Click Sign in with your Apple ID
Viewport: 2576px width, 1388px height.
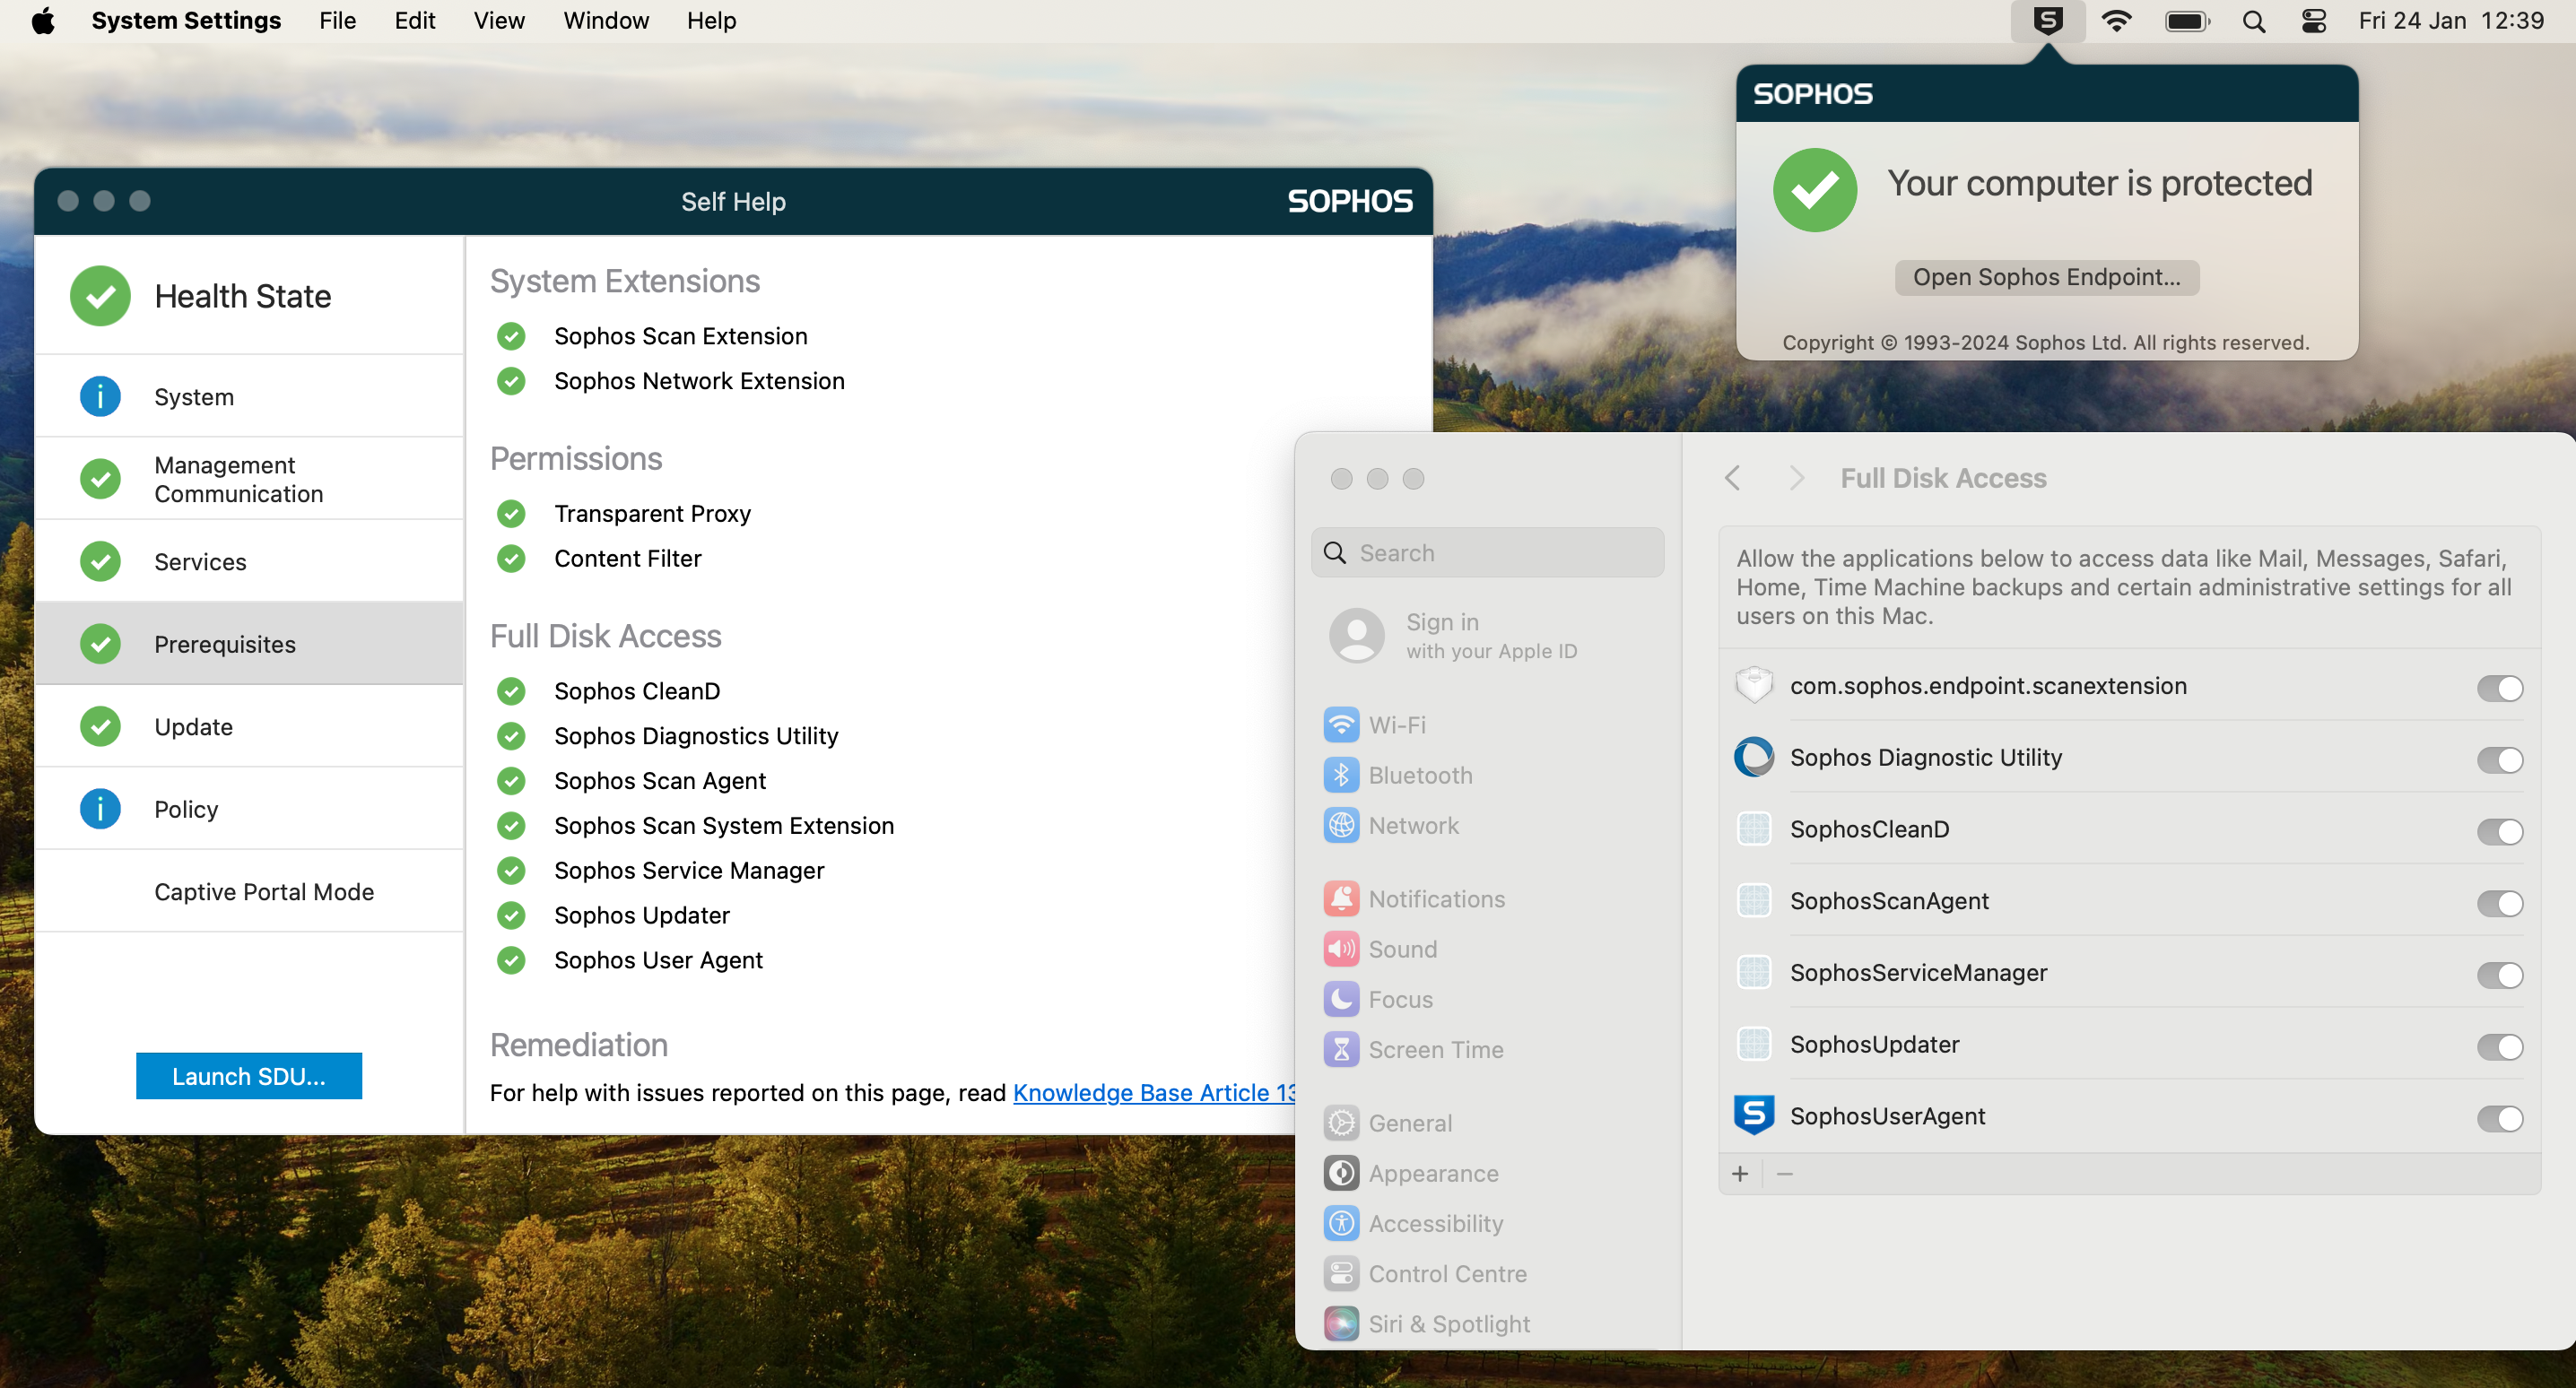(1490, 636)
